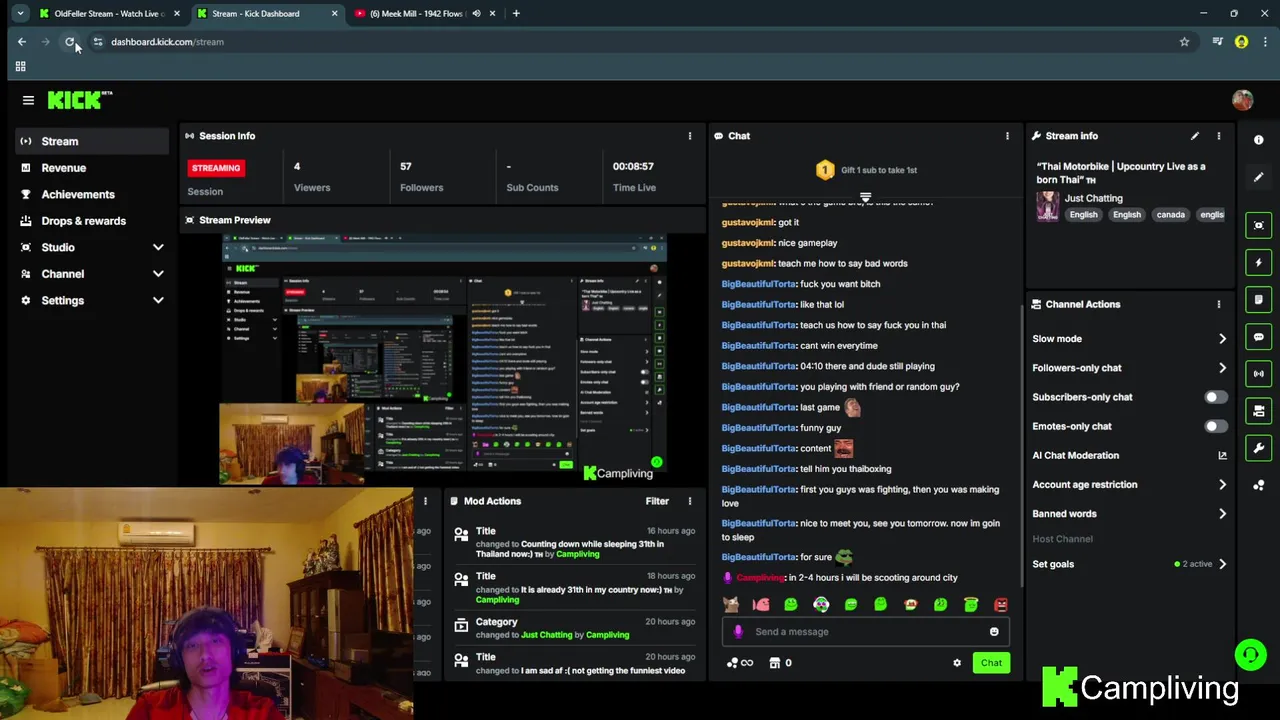This screenshot has height=720, width=1280.
Task: Enable Emotes-only chat toggle
Action: (1215, 426)
